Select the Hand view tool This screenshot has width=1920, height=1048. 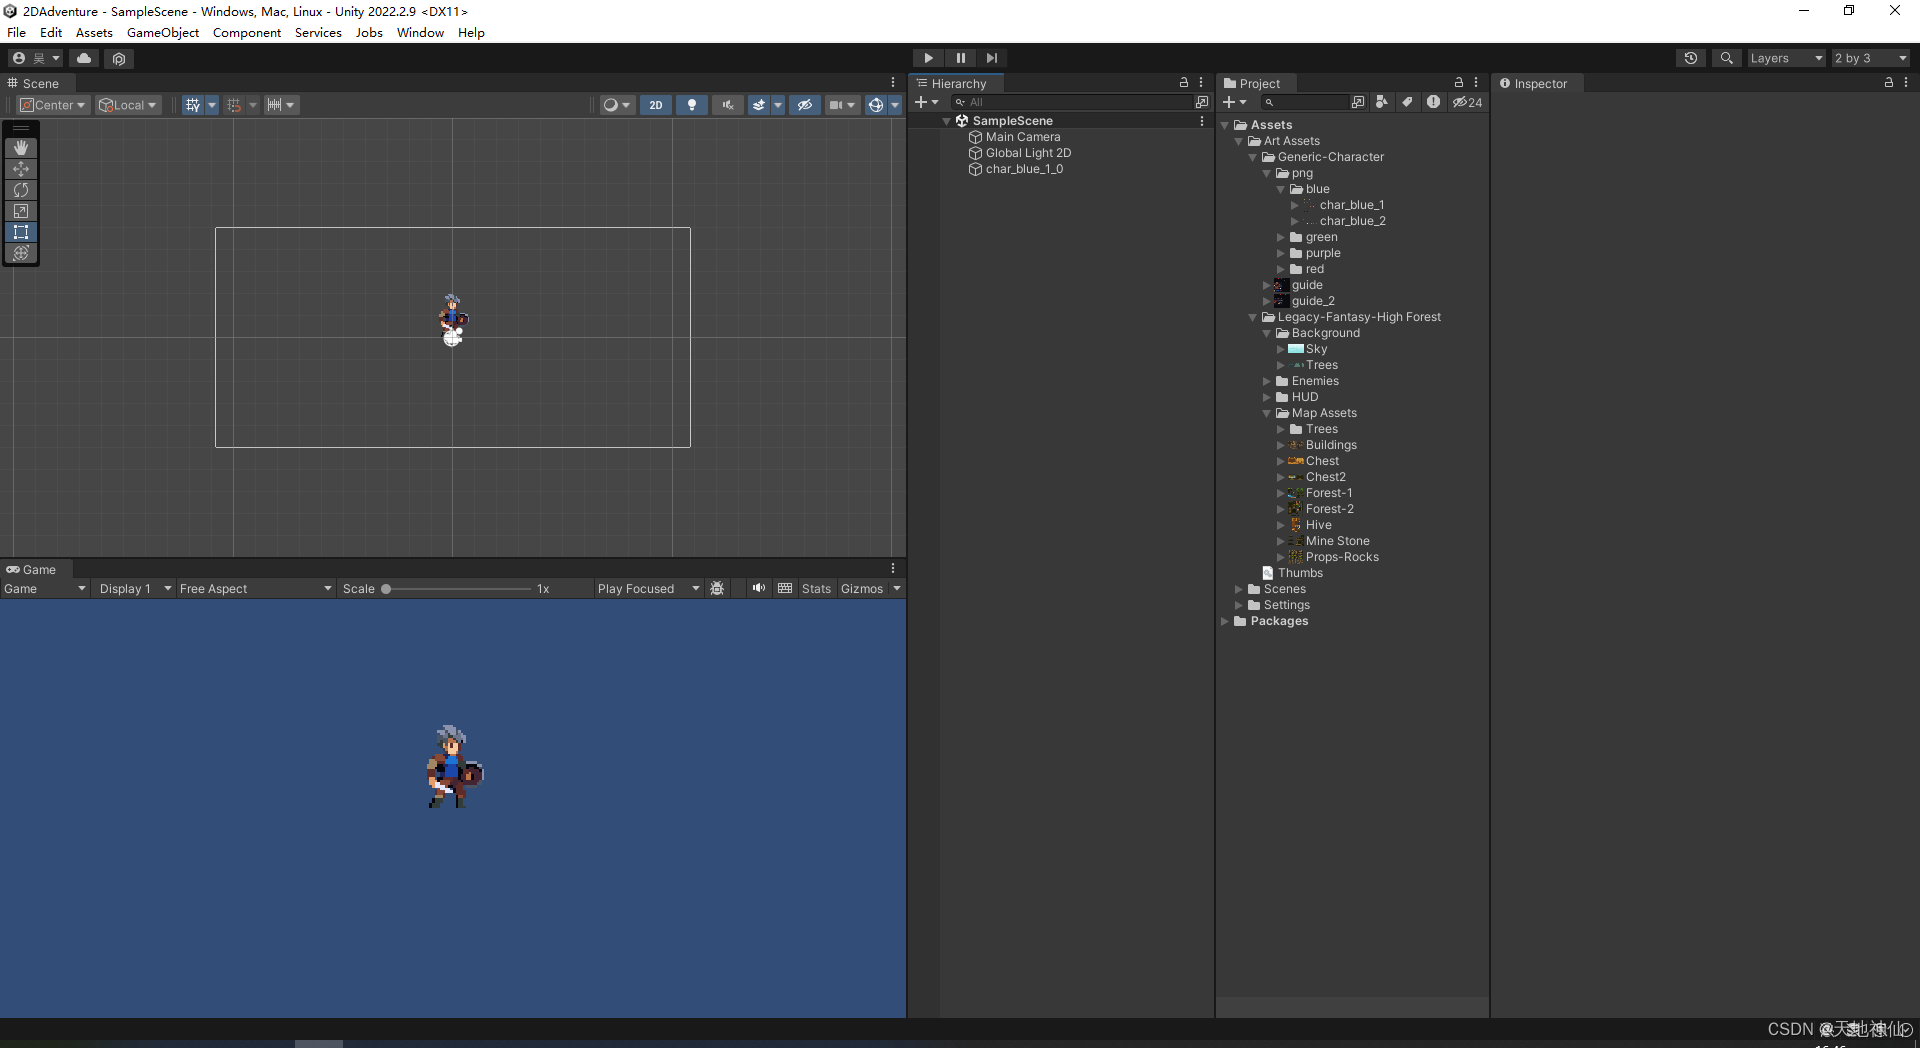(21, 148)
